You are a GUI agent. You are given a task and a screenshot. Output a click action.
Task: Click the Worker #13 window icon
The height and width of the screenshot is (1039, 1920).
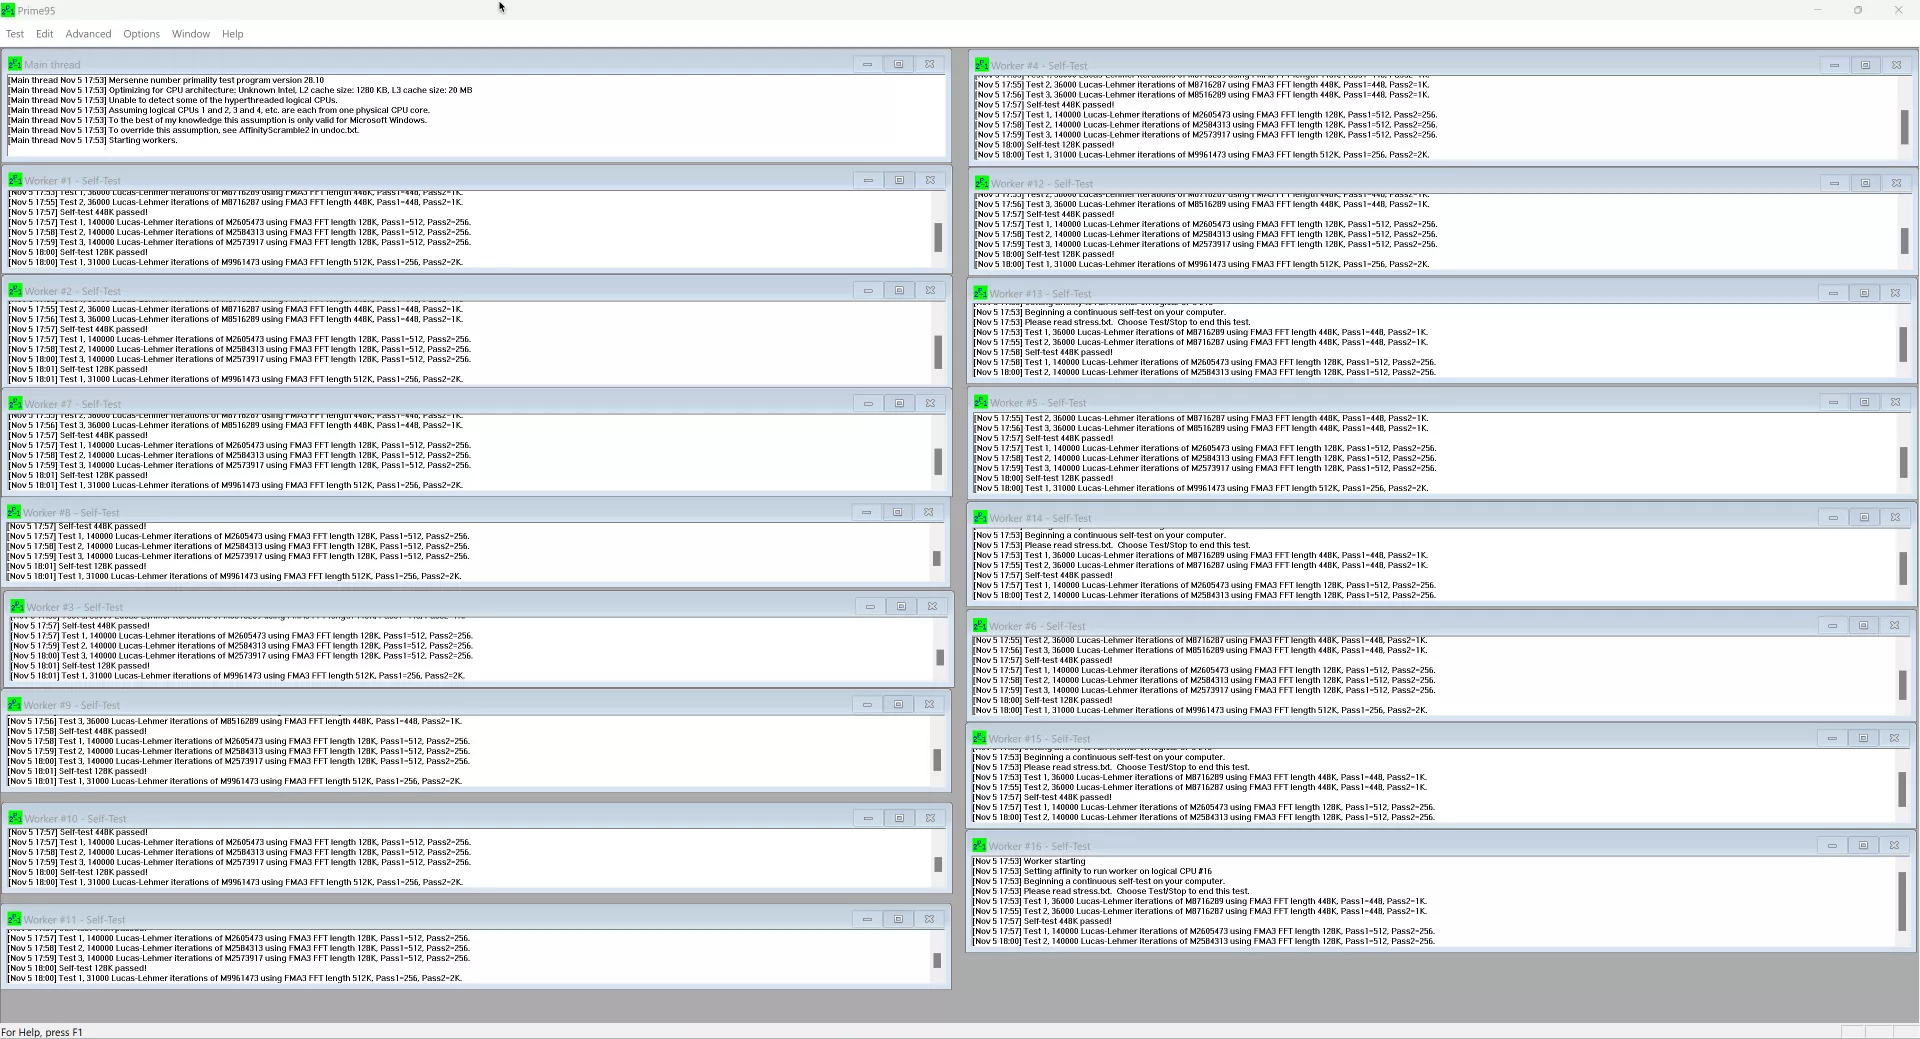980,293
